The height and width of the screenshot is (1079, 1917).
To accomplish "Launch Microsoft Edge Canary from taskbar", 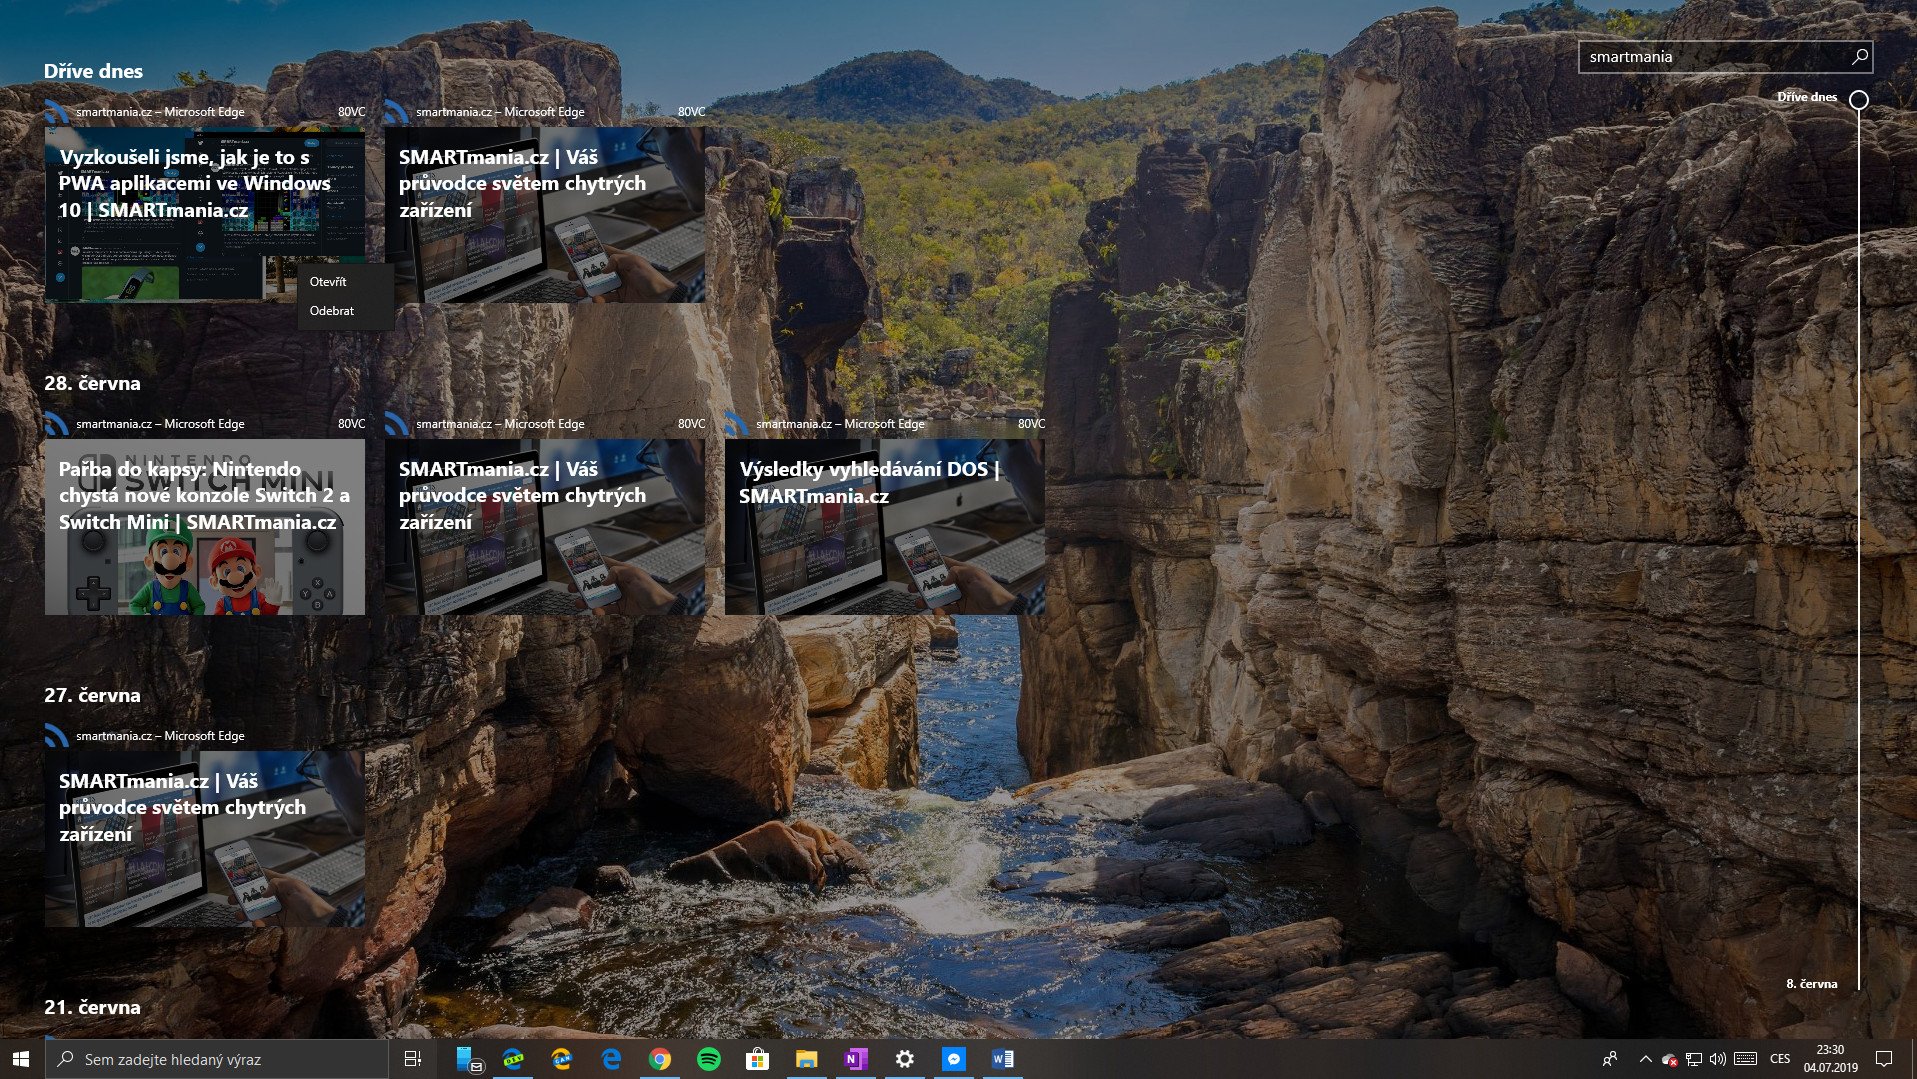I will [x=562, y=1059].
